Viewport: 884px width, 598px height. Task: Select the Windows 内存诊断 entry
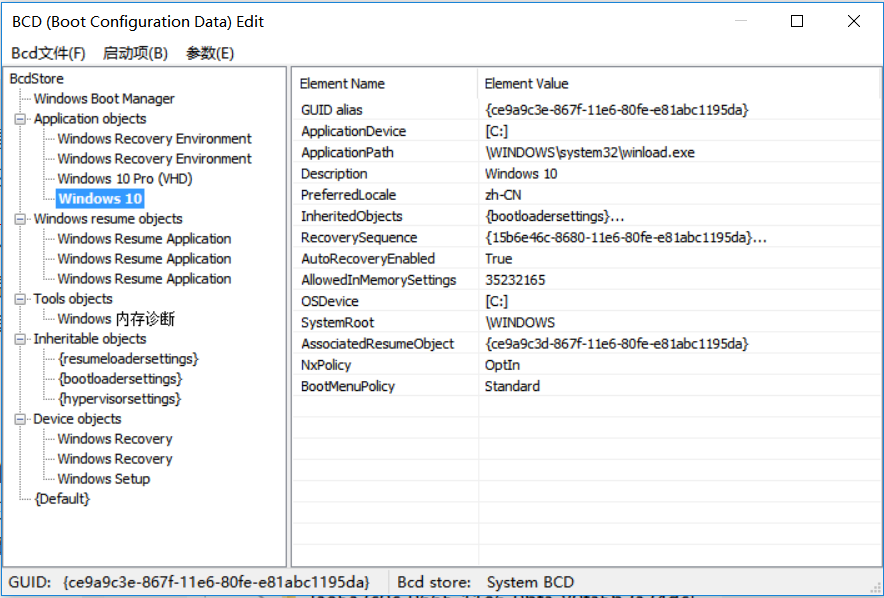tap(116, 319)
